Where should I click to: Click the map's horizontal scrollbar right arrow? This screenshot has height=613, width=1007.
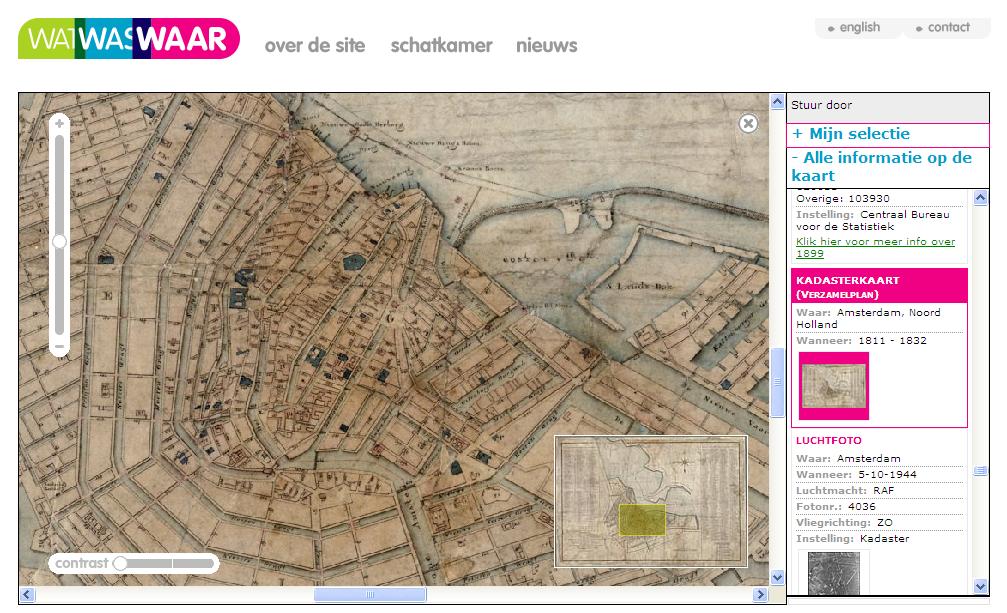click(x=760, y=594)
